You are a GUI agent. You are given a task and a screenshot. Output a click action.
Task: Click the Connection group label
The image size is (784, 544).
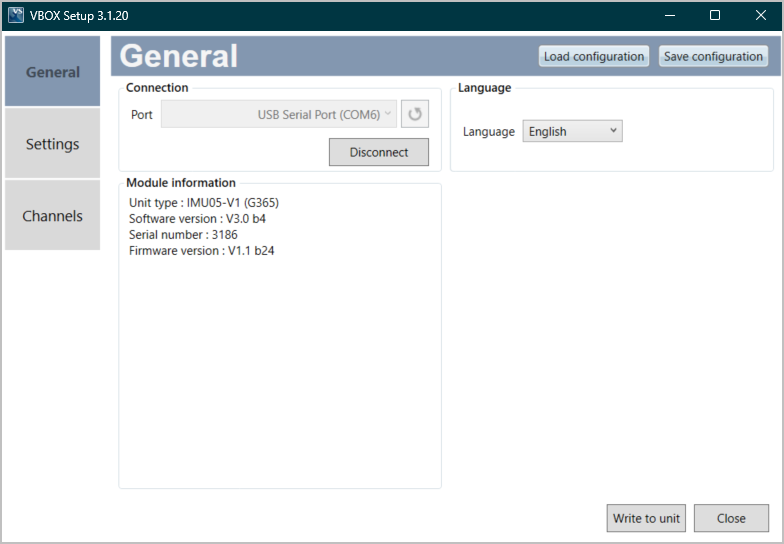tap(157, 88)
